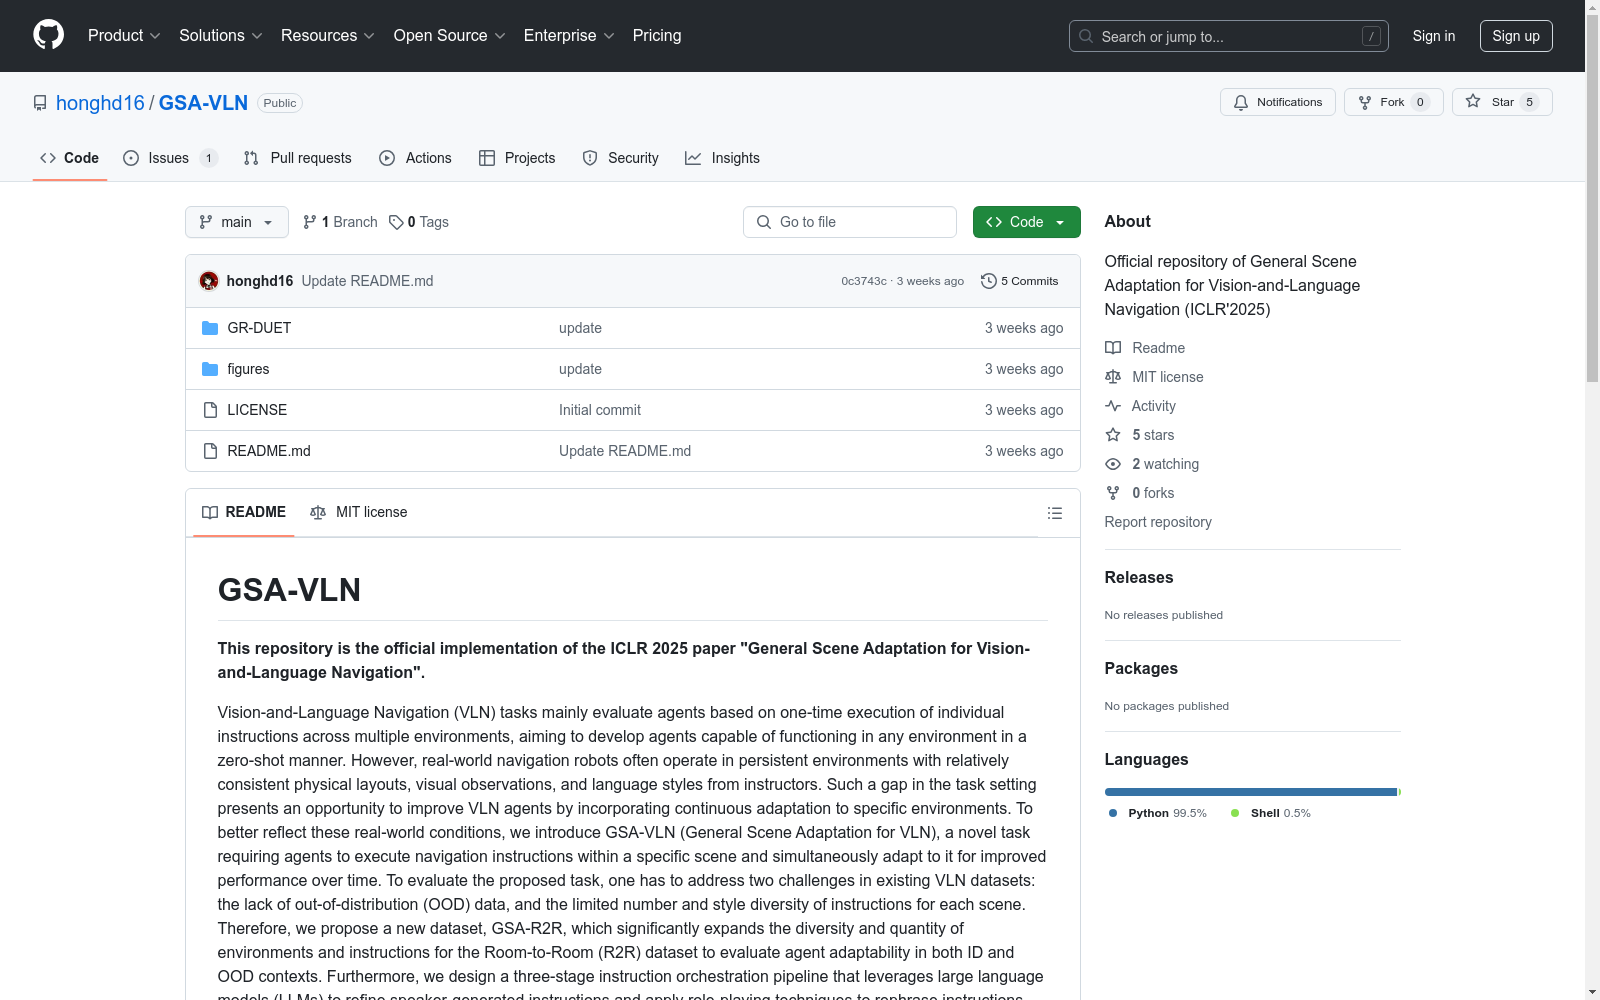
Task: Expand the Resources menu
Action: [x=328, y=36]
